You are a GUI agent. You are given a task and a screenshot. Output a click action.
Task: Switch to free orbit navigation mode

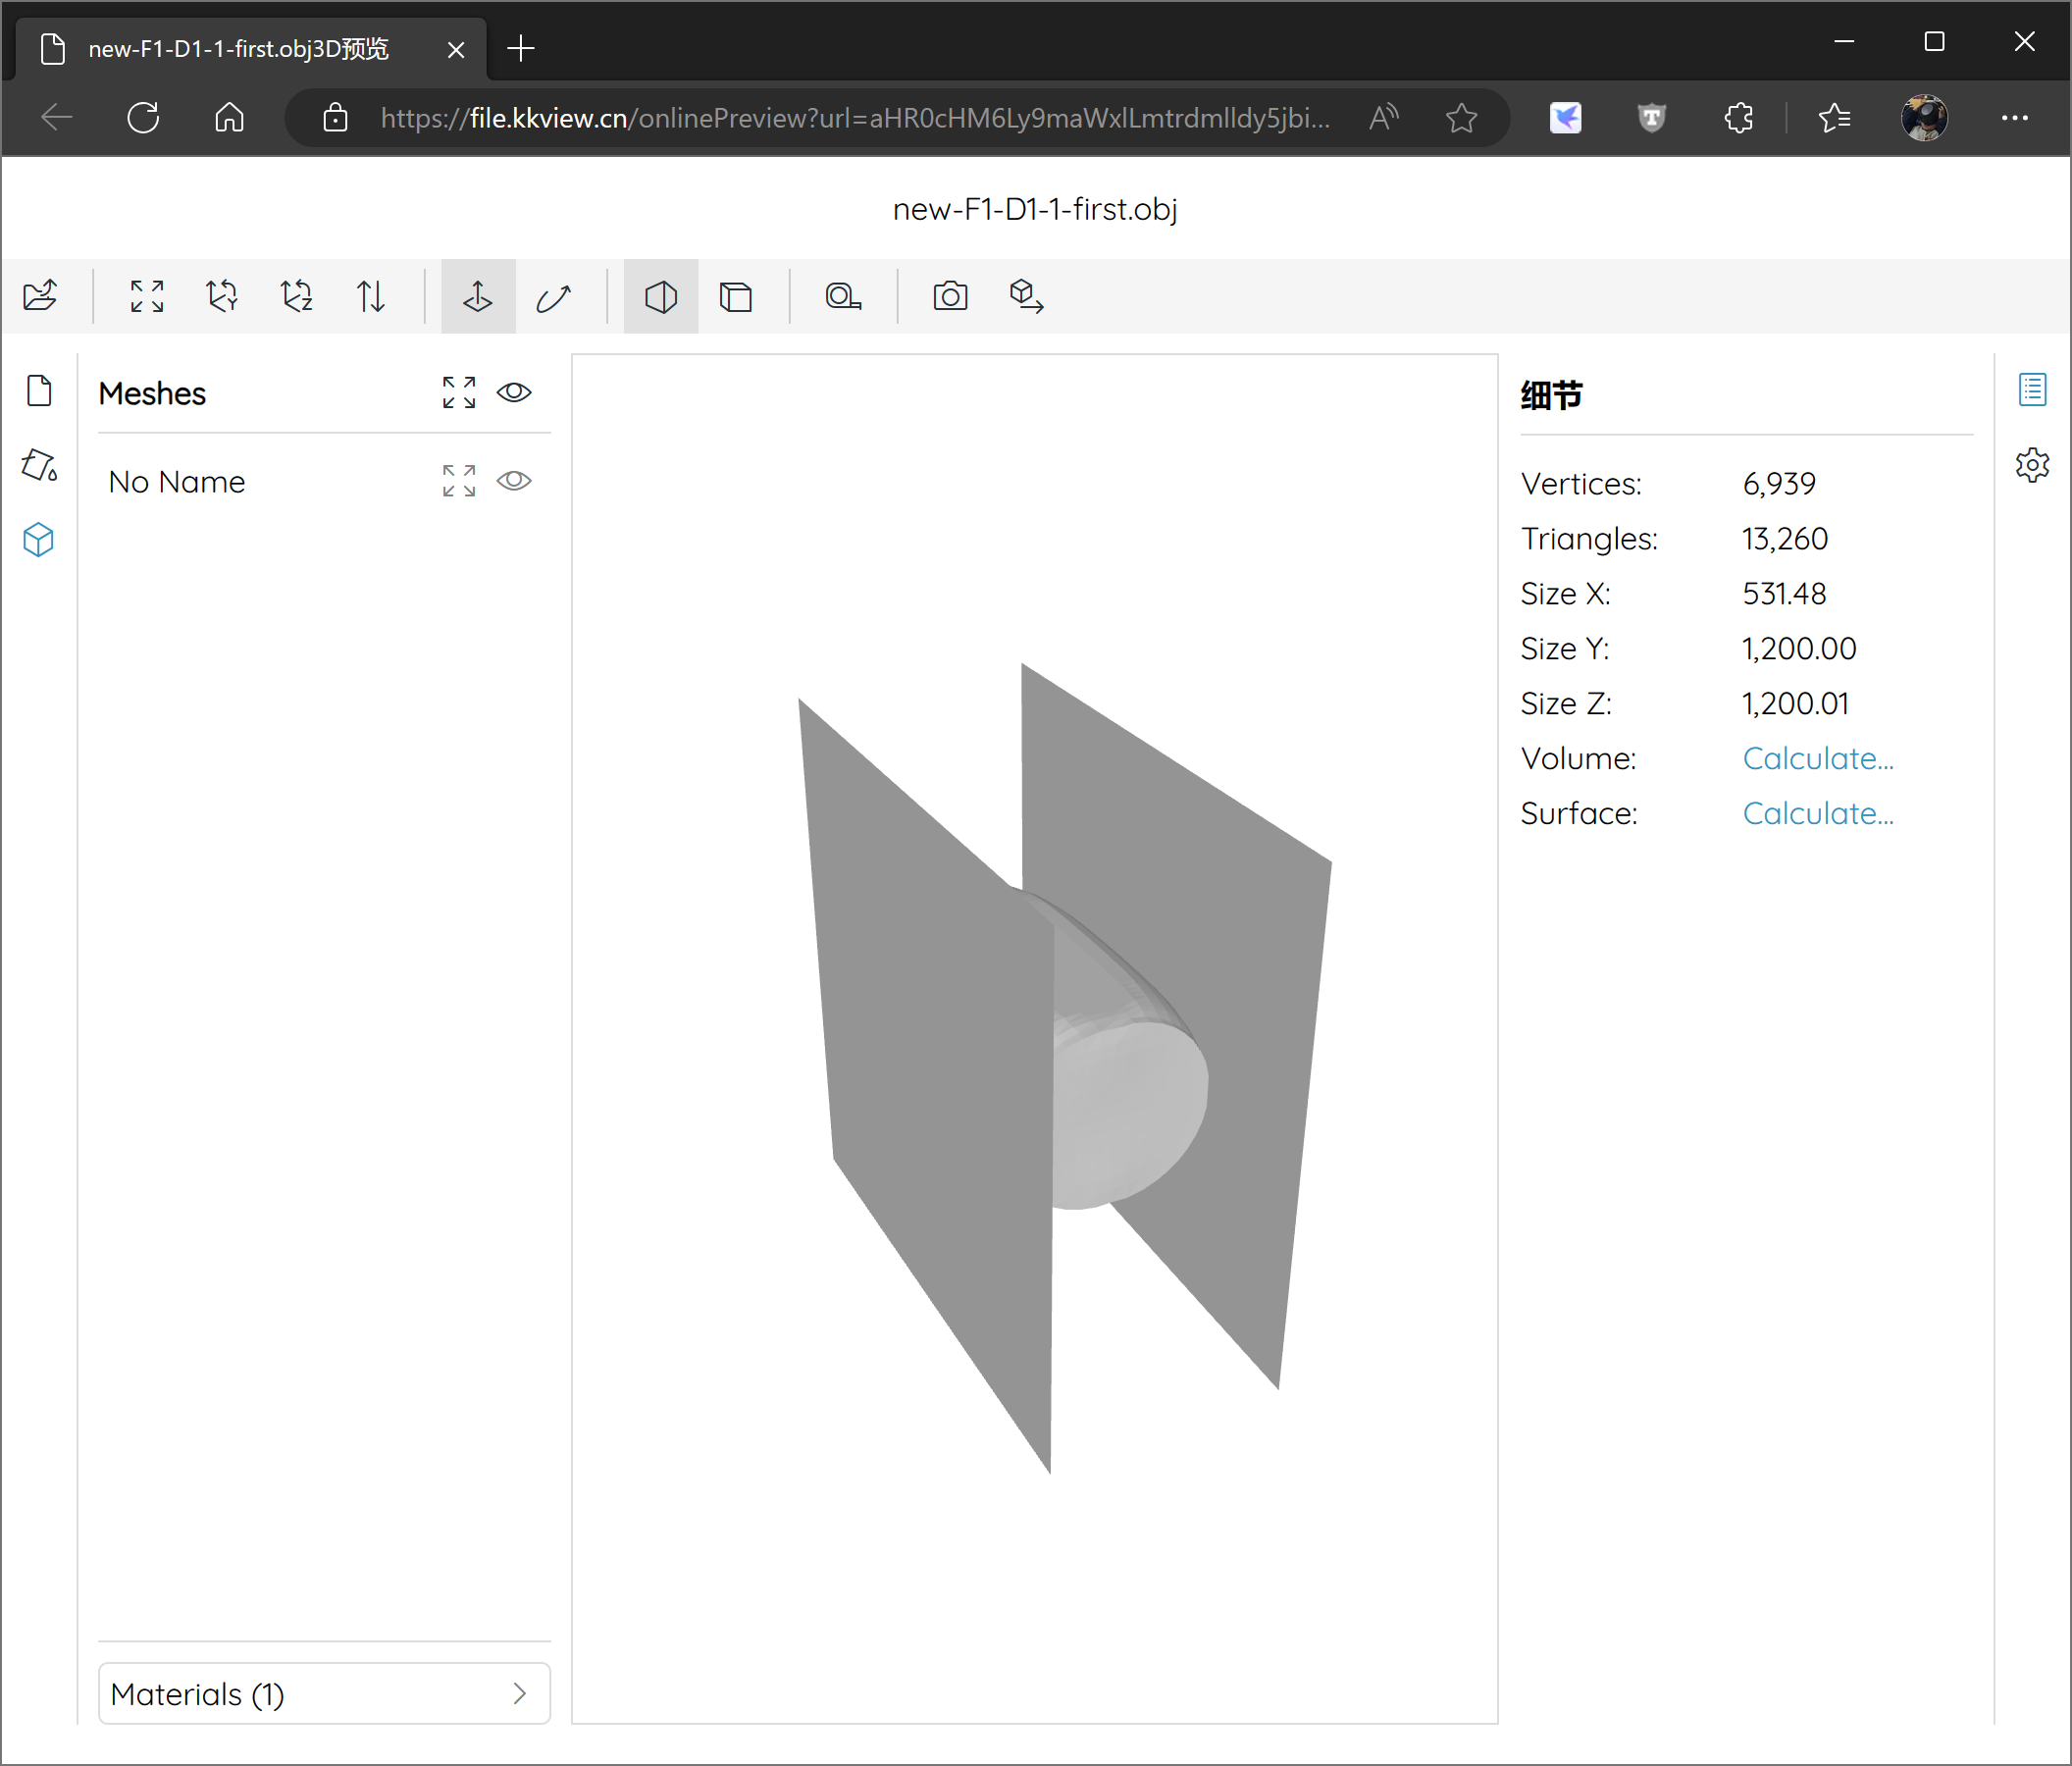pyautogui.click(x=553, y=296)
